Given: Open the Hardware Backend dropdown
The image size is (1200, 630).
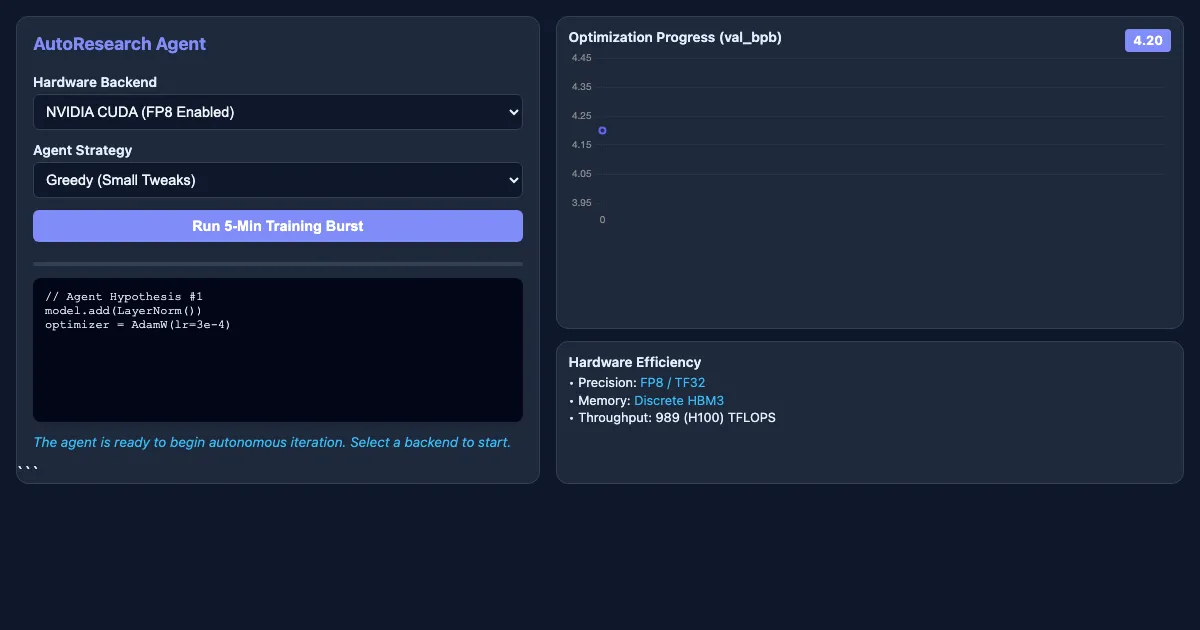Looking at the screenshot, I should pos(278,112).
